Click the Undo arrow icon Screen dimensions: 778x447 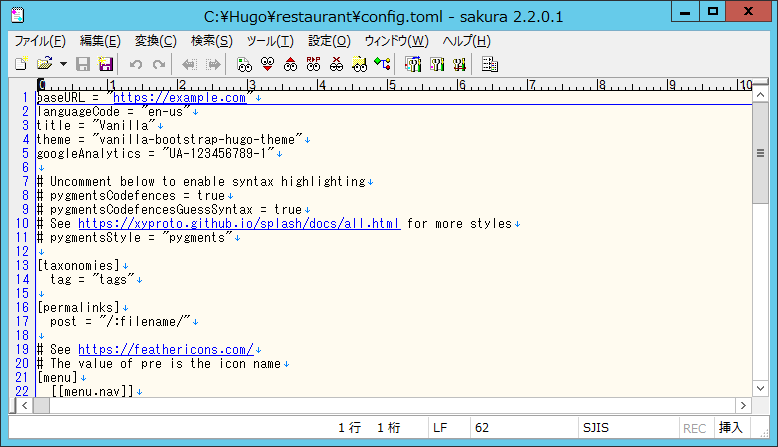[x=135, y=64]
